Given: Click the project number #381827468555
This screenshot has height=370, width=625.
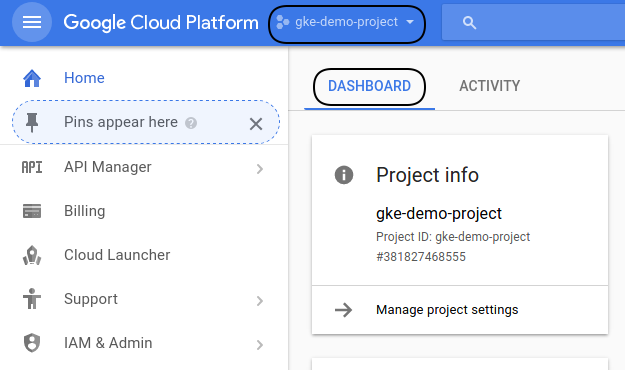Looking at the screenshot, I should tap(421, 256).
